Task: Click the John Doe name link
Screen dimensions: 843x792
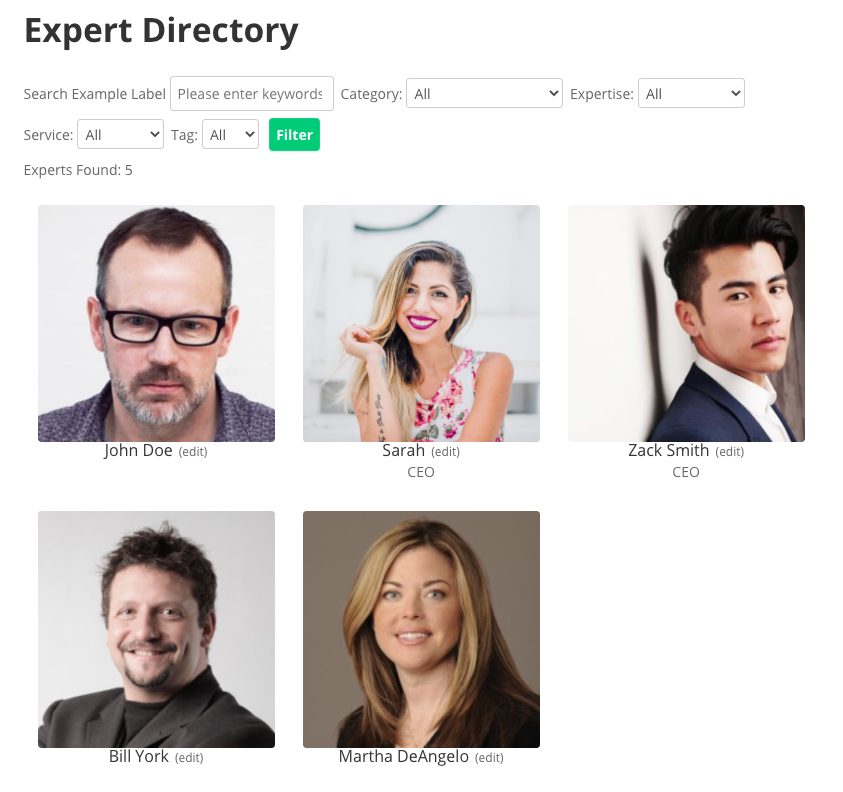Action: coord(138,451)
